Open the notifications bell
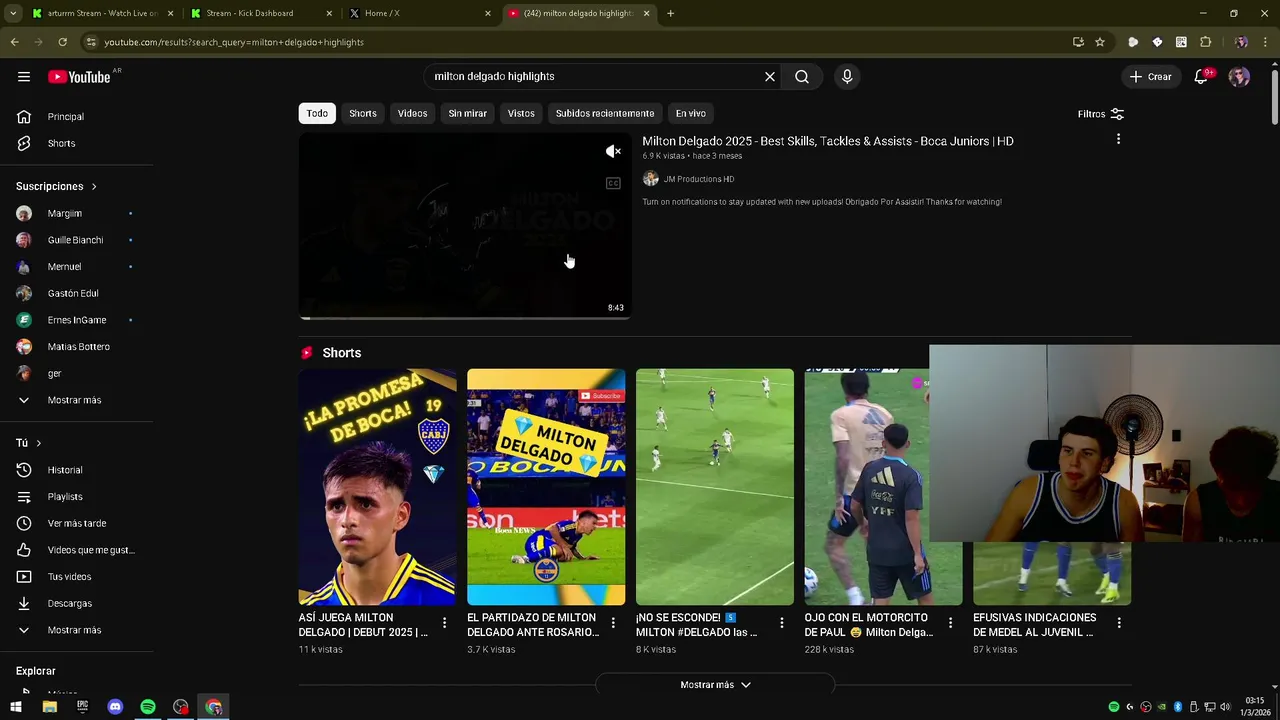 tap(1201, 77)
